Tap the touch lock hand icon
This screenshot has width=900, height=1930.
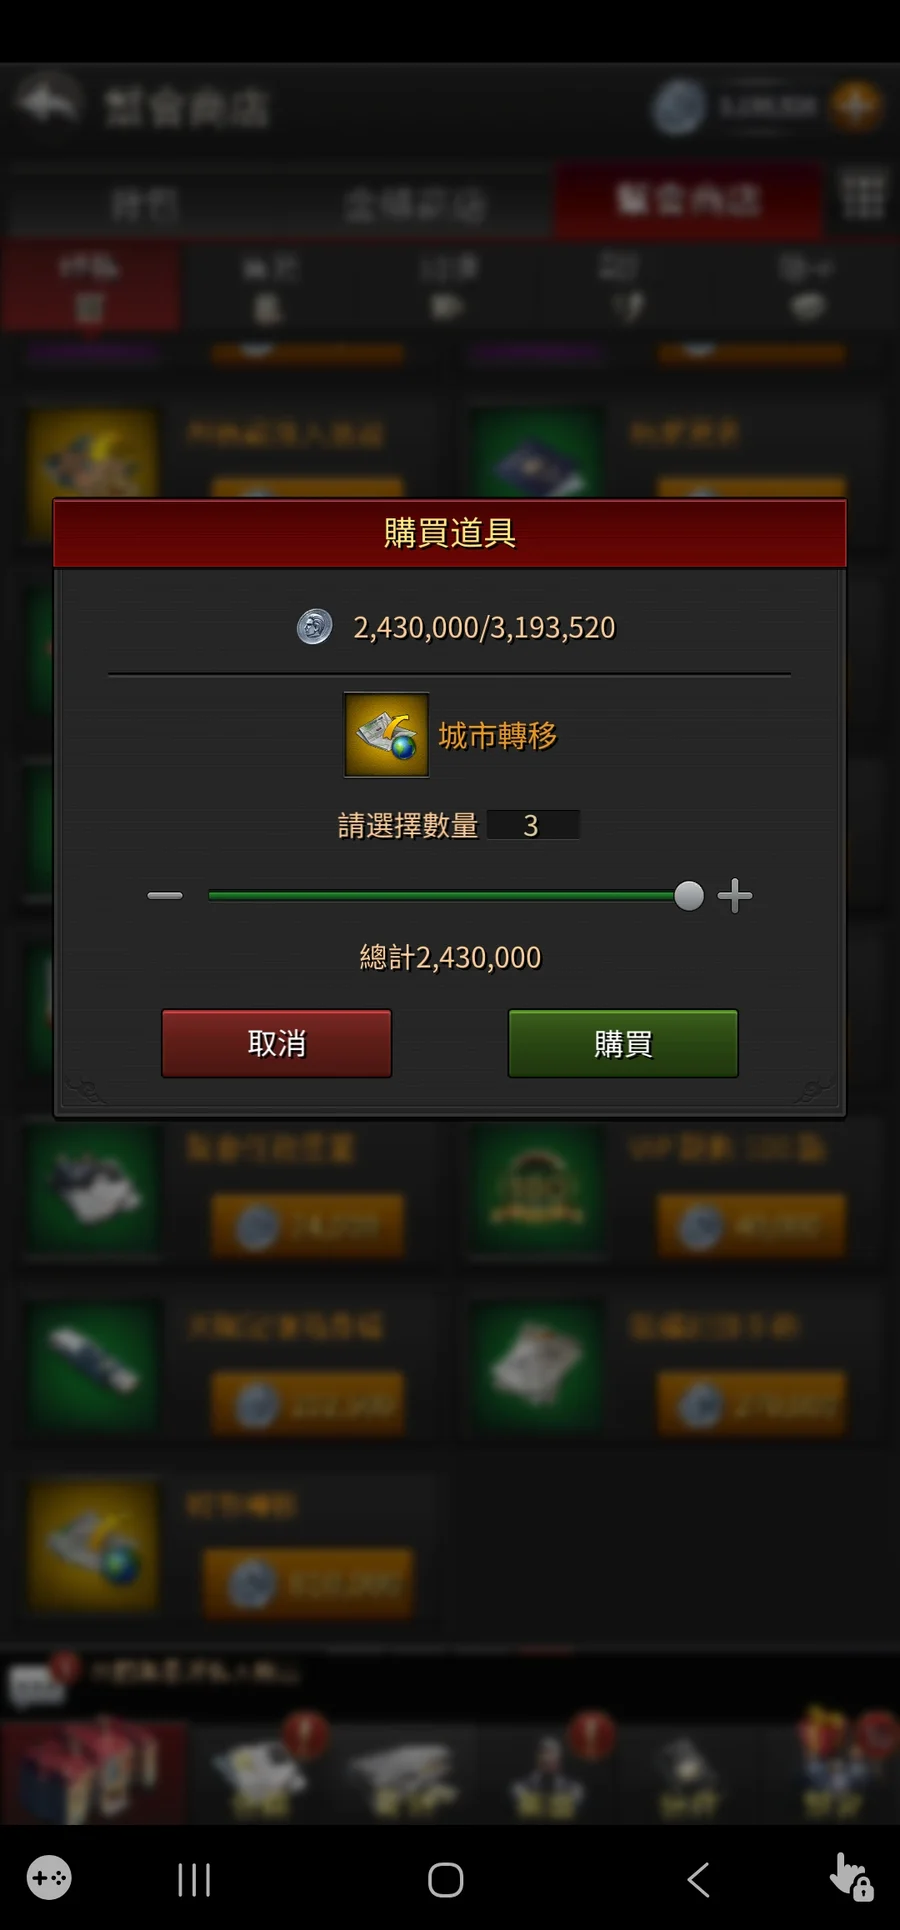point(851,1877)
